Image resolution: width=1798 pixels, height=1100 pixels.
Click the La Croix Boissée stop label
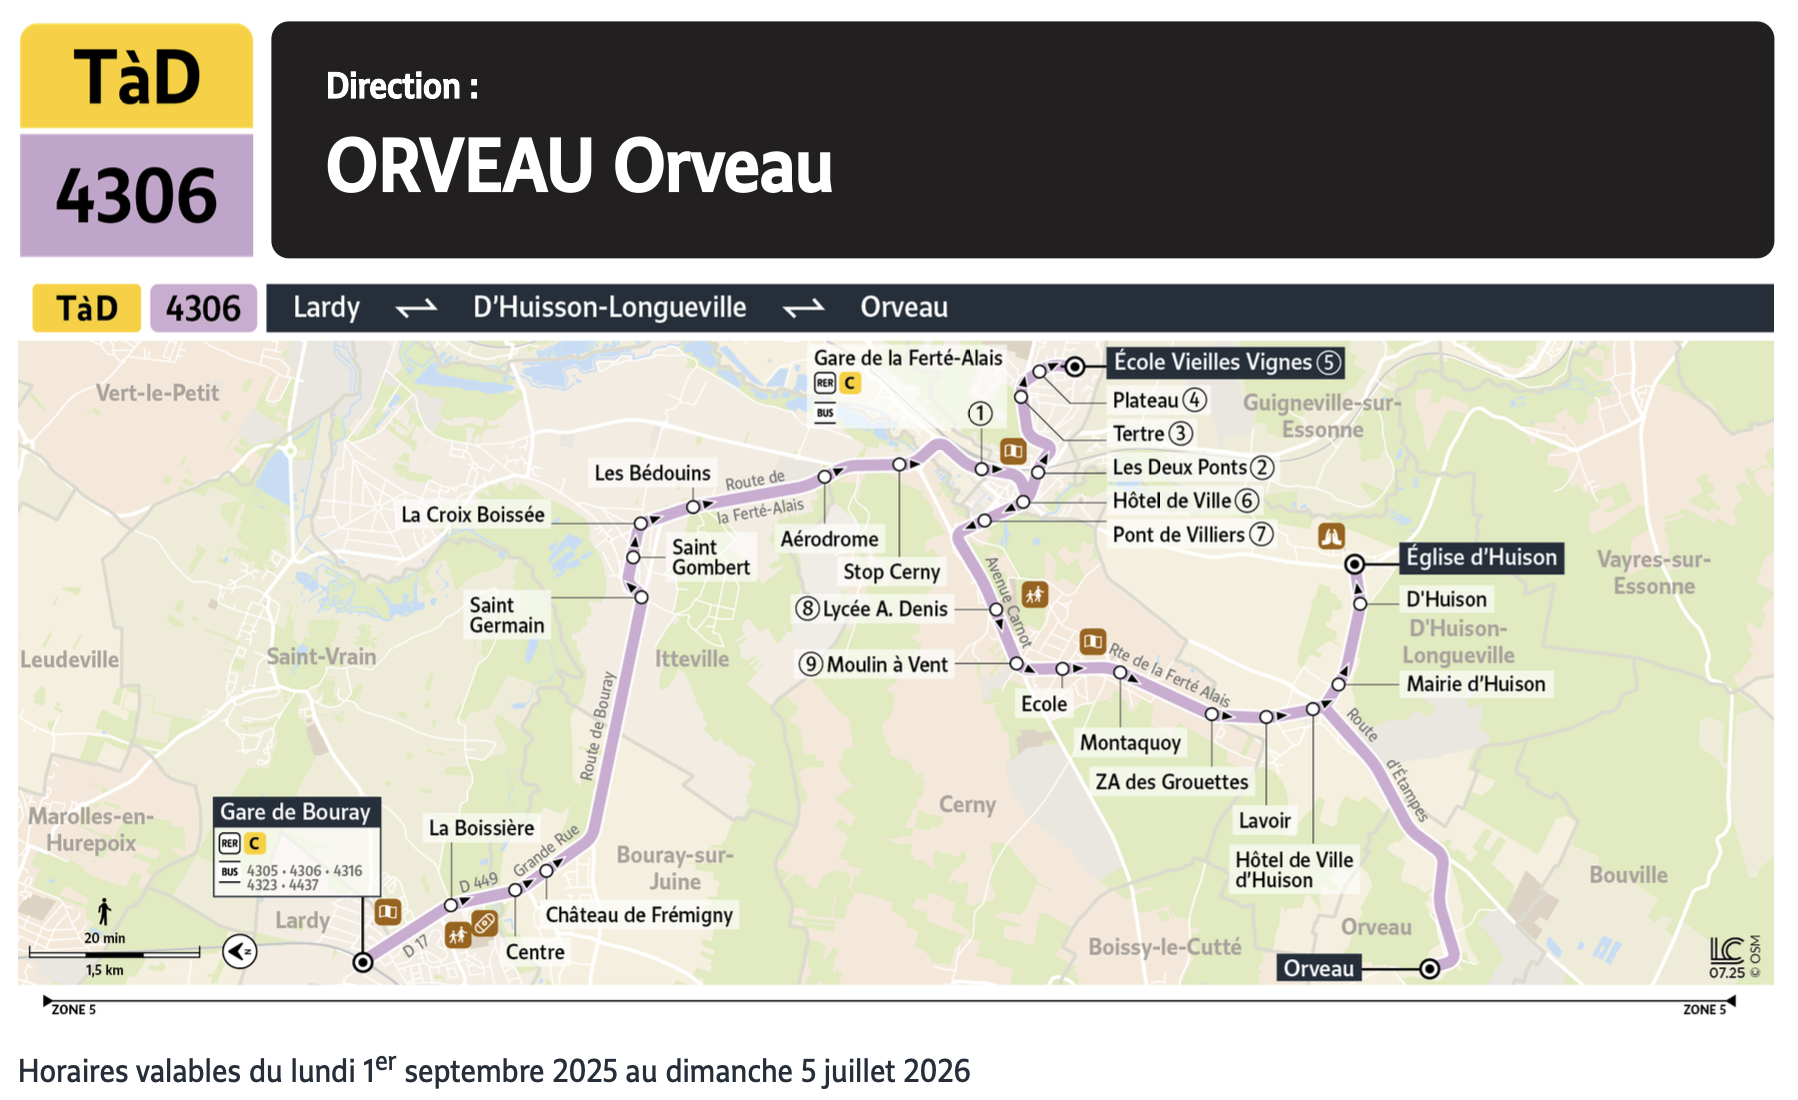[473, 514]
